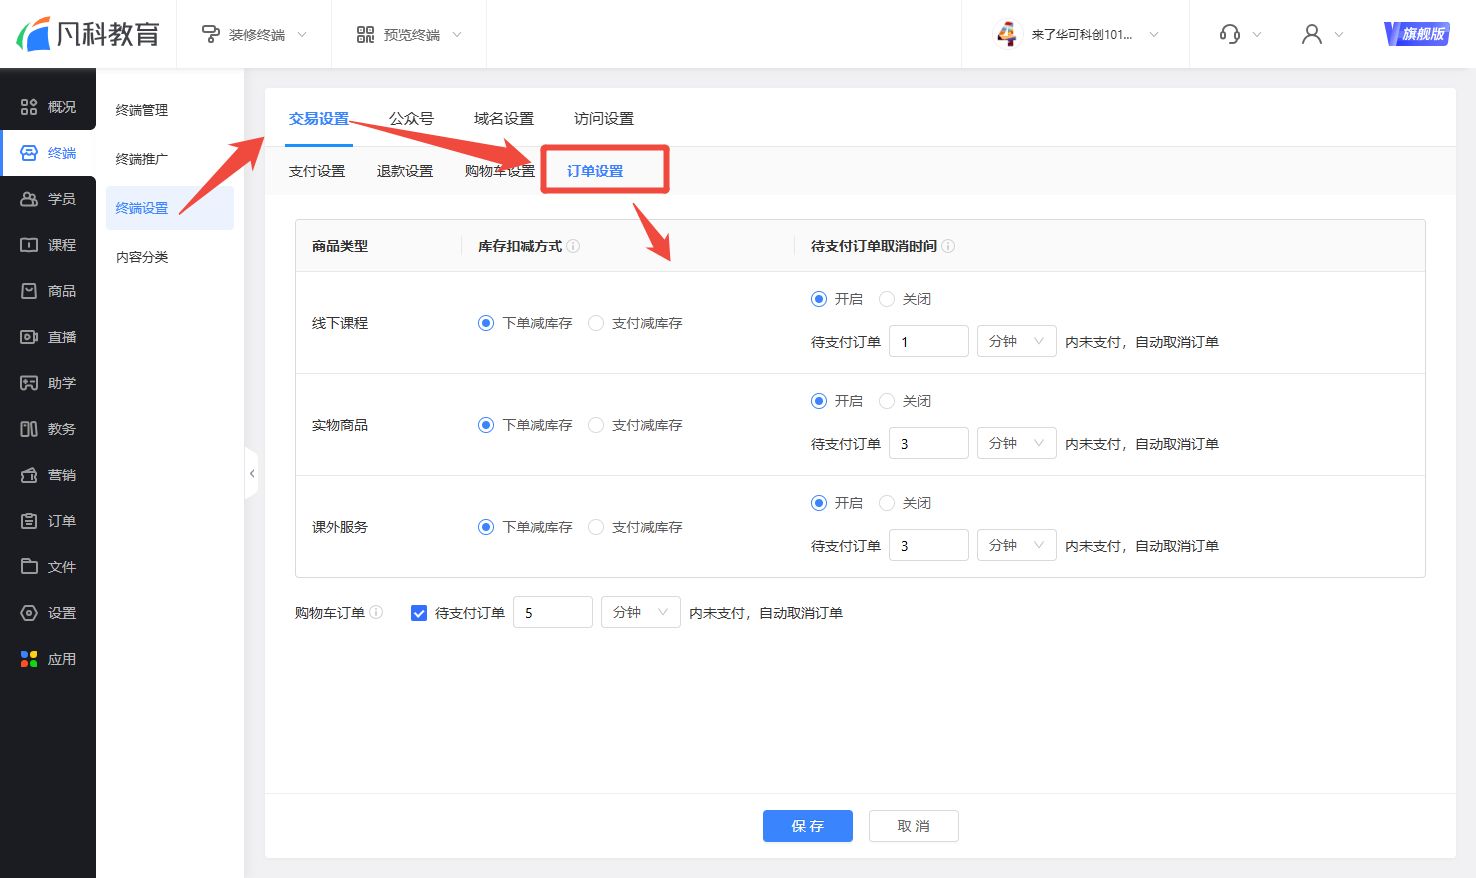Expand the 装修终端 dropdown in header
This screenshot has height=878, width=1476.
coord(256,34)
